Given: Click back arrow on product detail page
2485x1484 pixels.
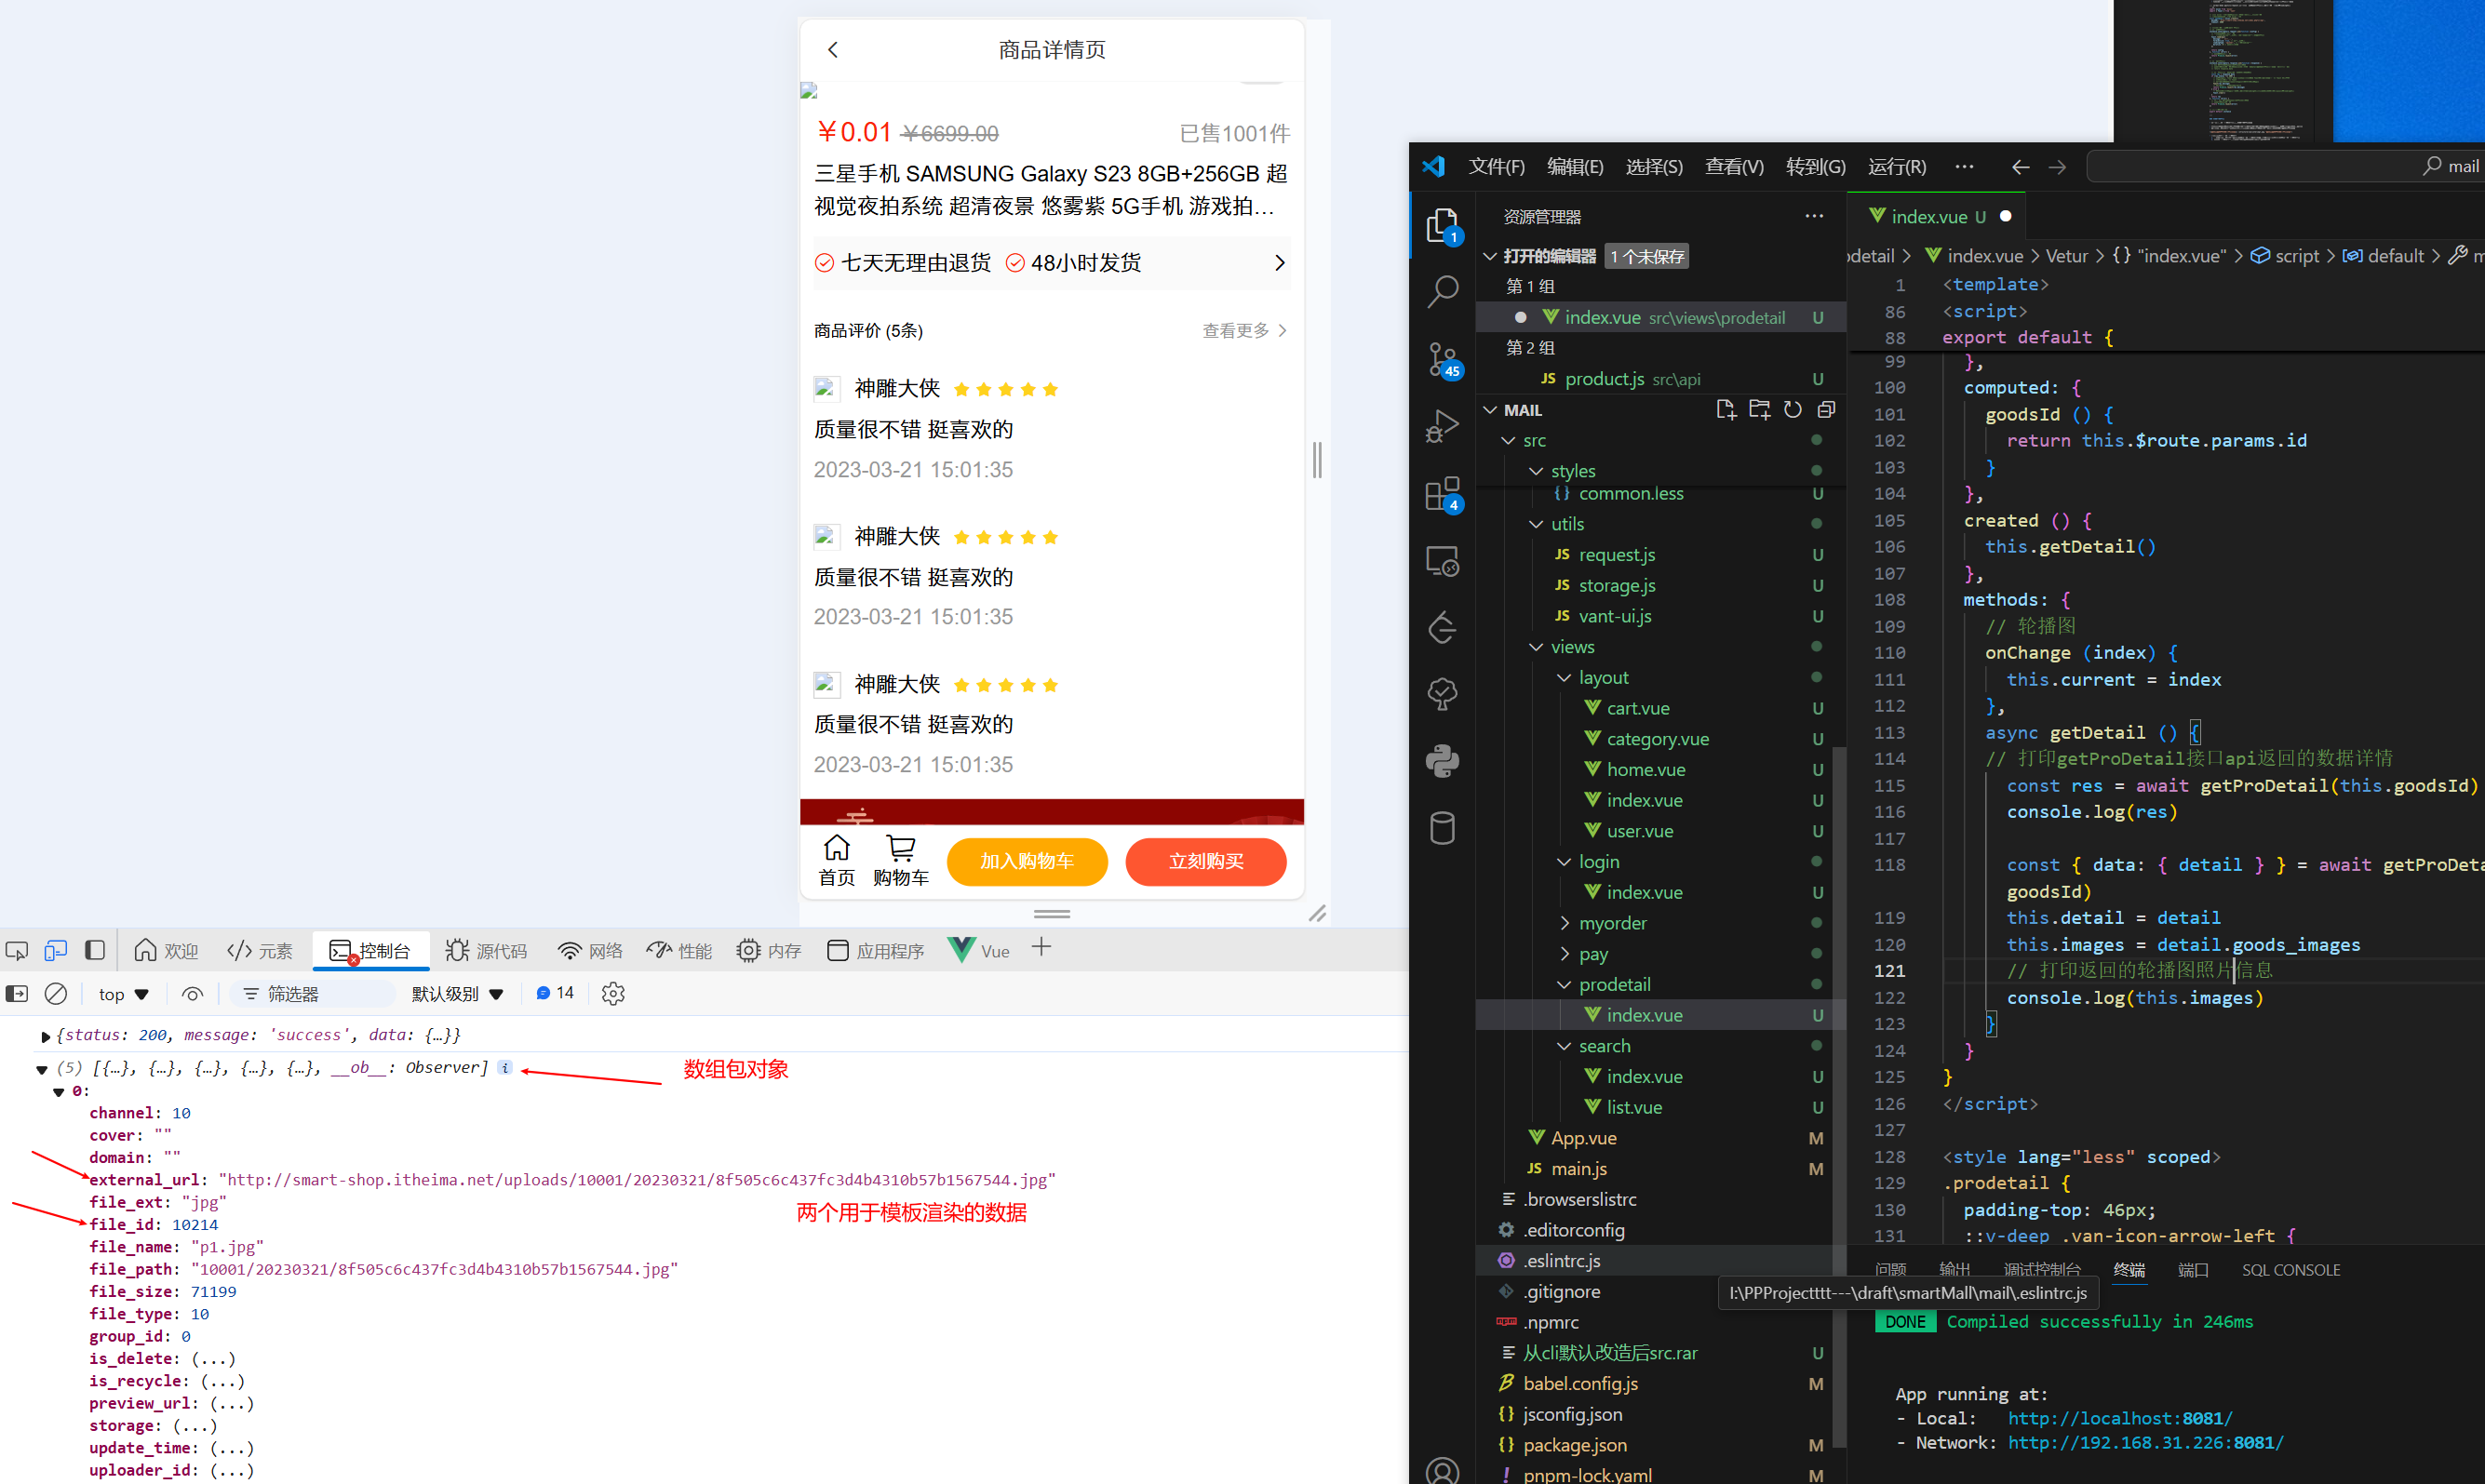Looking at the screenshot, I should 833,49.
